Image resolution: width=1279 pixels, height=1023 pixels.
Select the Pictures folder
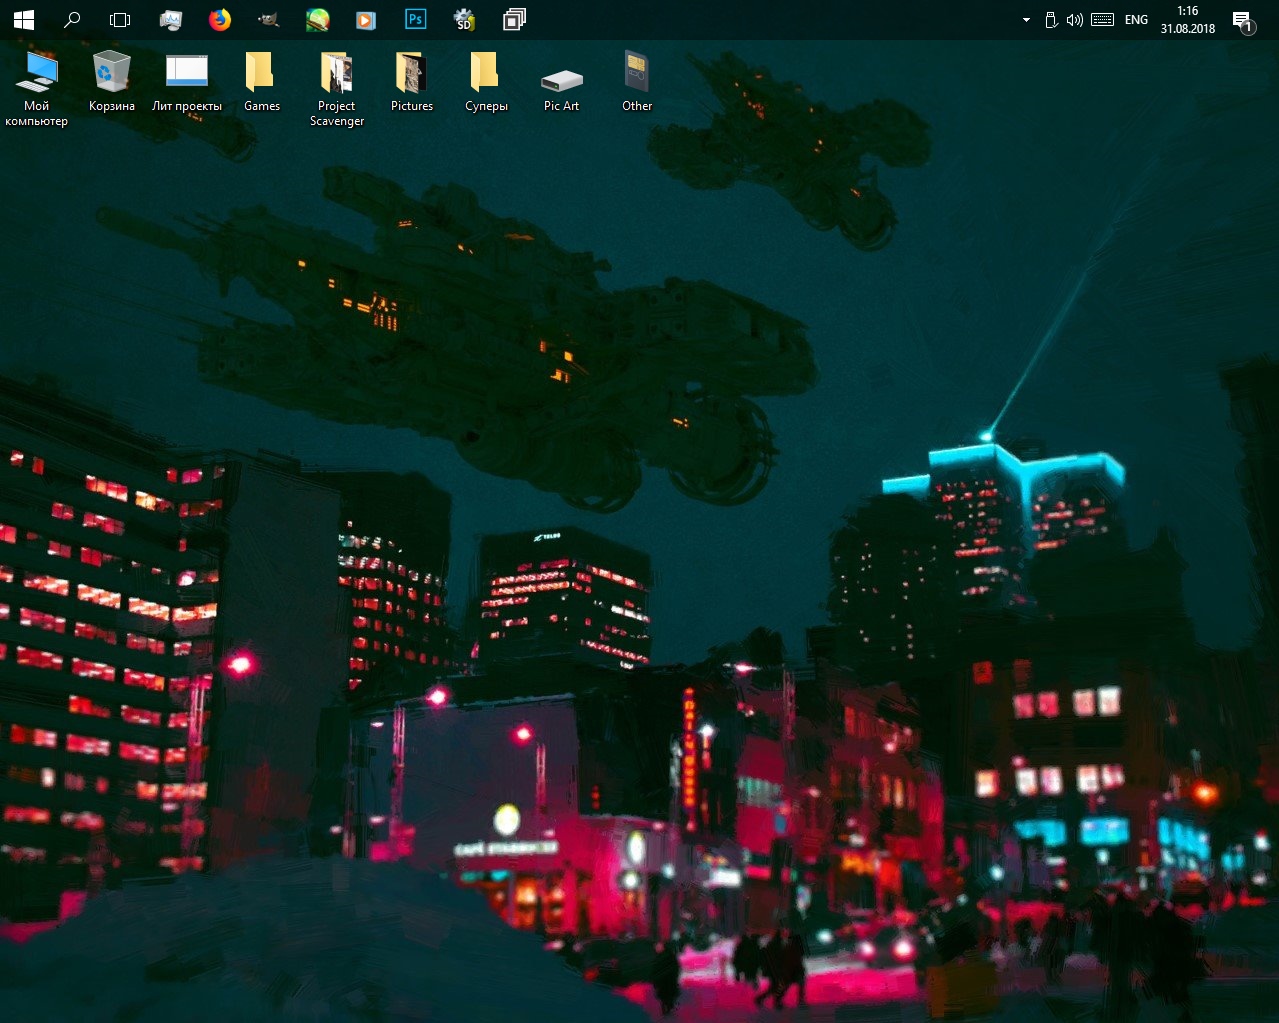point(412,82)
